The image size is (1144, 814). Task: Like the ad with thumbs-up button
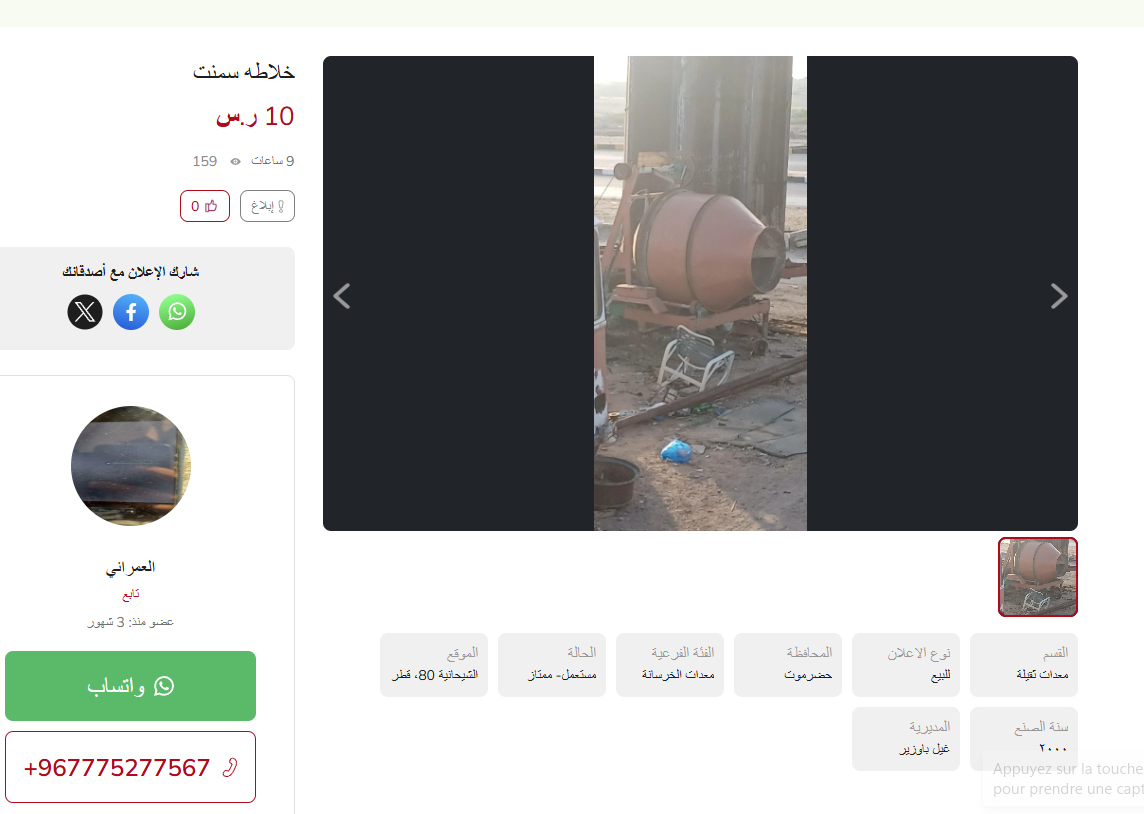tap(205, 206)
